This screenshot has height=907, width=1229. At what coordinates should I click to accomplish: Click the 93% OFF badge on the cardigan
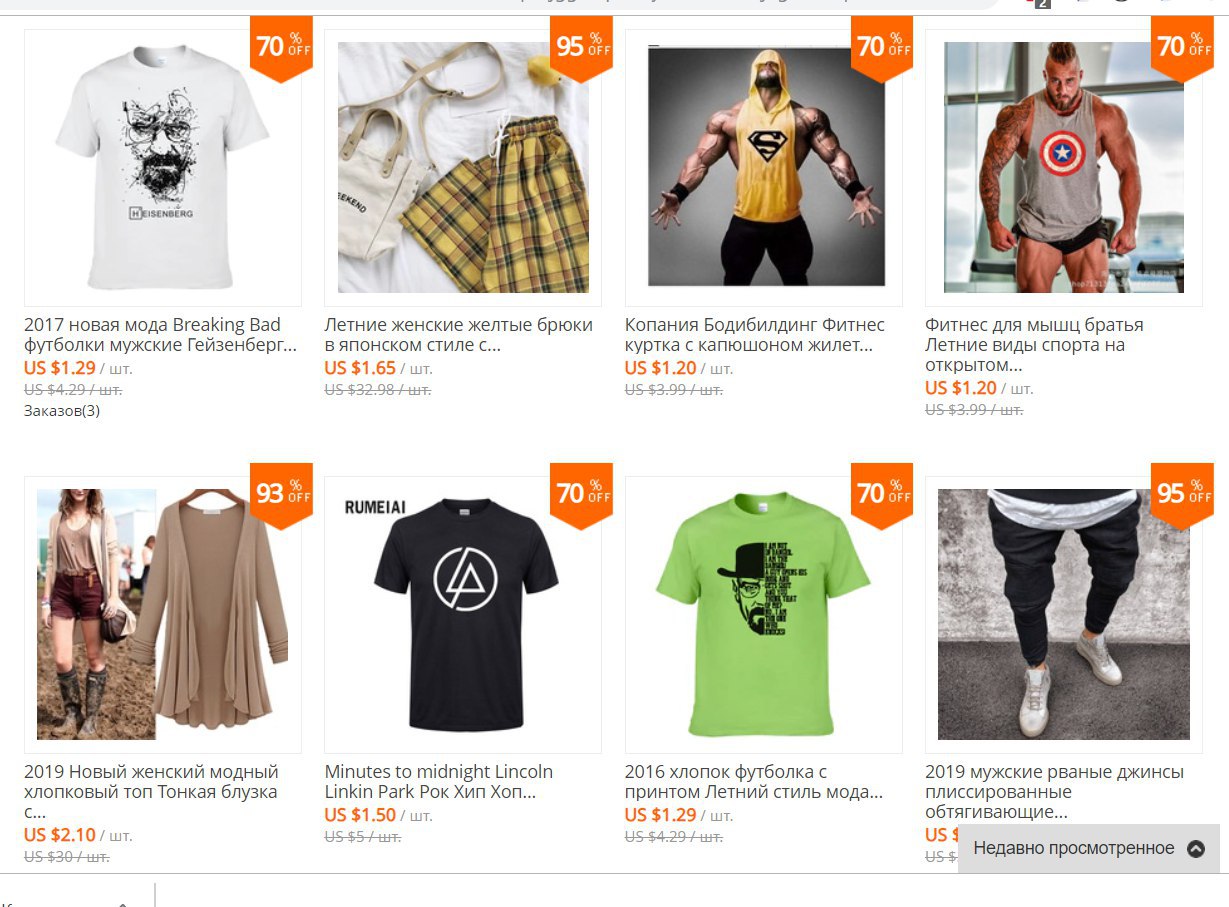coord(281,495)
